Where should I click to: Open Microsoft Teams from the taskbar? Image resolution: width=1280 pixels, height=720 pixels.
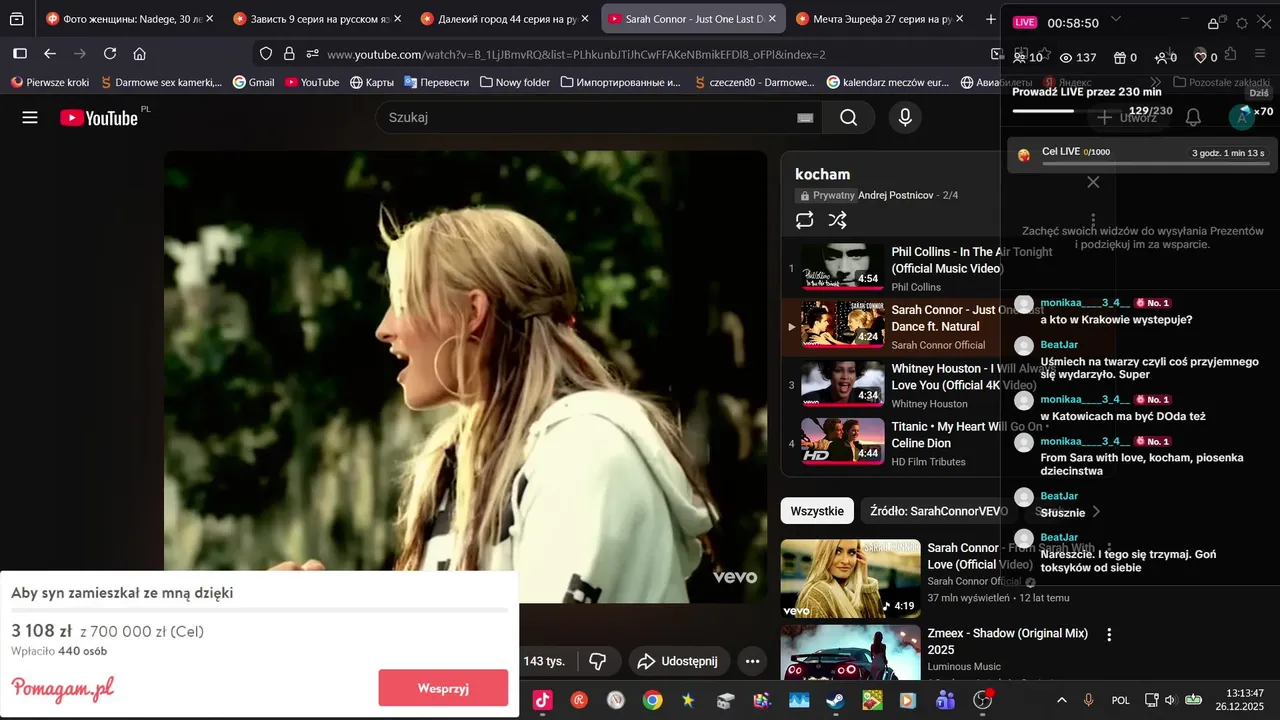(x=945, y=700)
